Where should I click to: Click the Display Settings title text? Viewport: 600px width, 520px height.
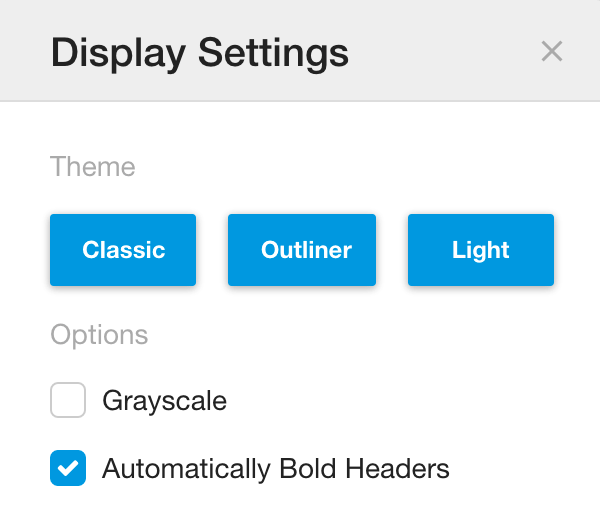pos(200,54)
